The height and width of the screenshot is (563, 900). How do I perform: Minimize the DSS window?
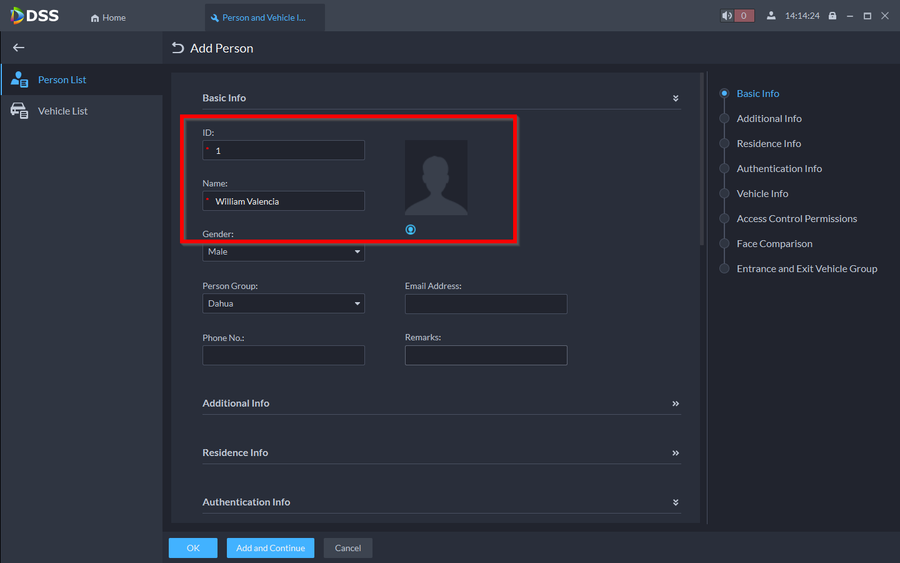click(850, 16)
